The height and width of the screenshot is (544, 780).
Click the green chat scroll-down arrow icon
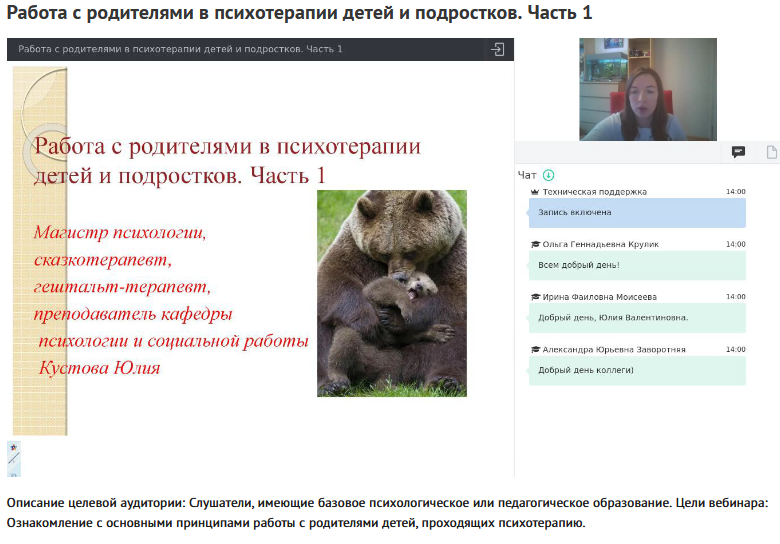click(548, 175)
